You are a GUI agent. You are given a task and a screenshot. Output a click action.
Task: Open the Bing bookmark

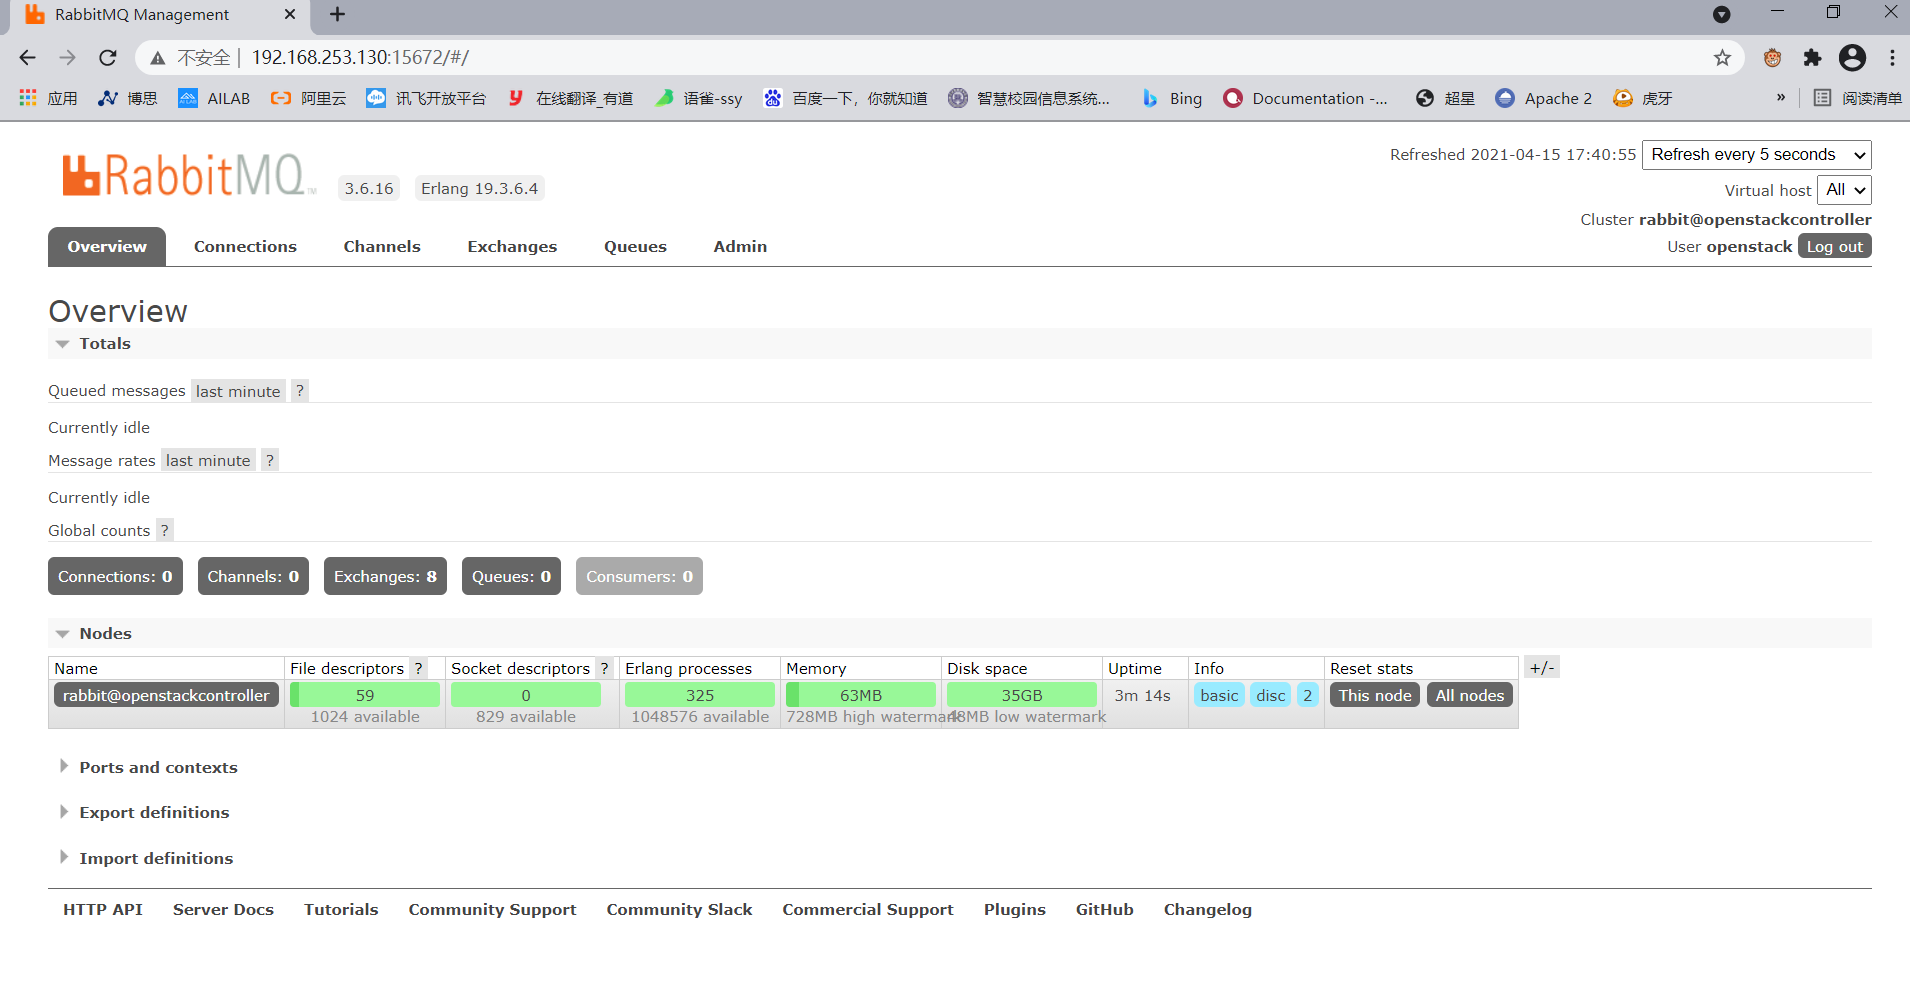pos(1172,98)
